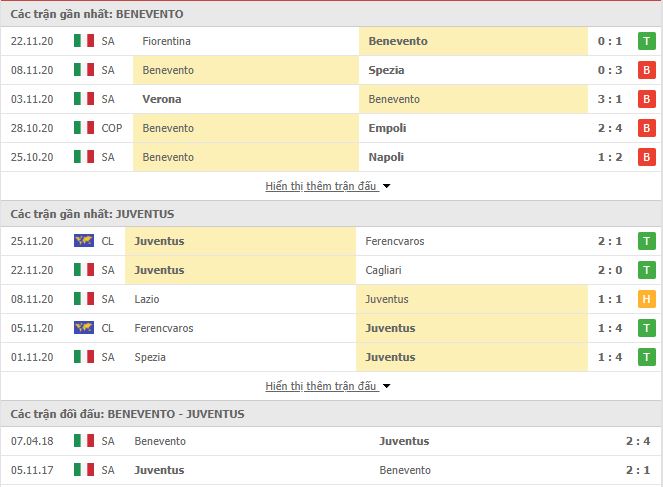Click header 'Các trận gần nhất: JUVENTUS'

[92, 214]
